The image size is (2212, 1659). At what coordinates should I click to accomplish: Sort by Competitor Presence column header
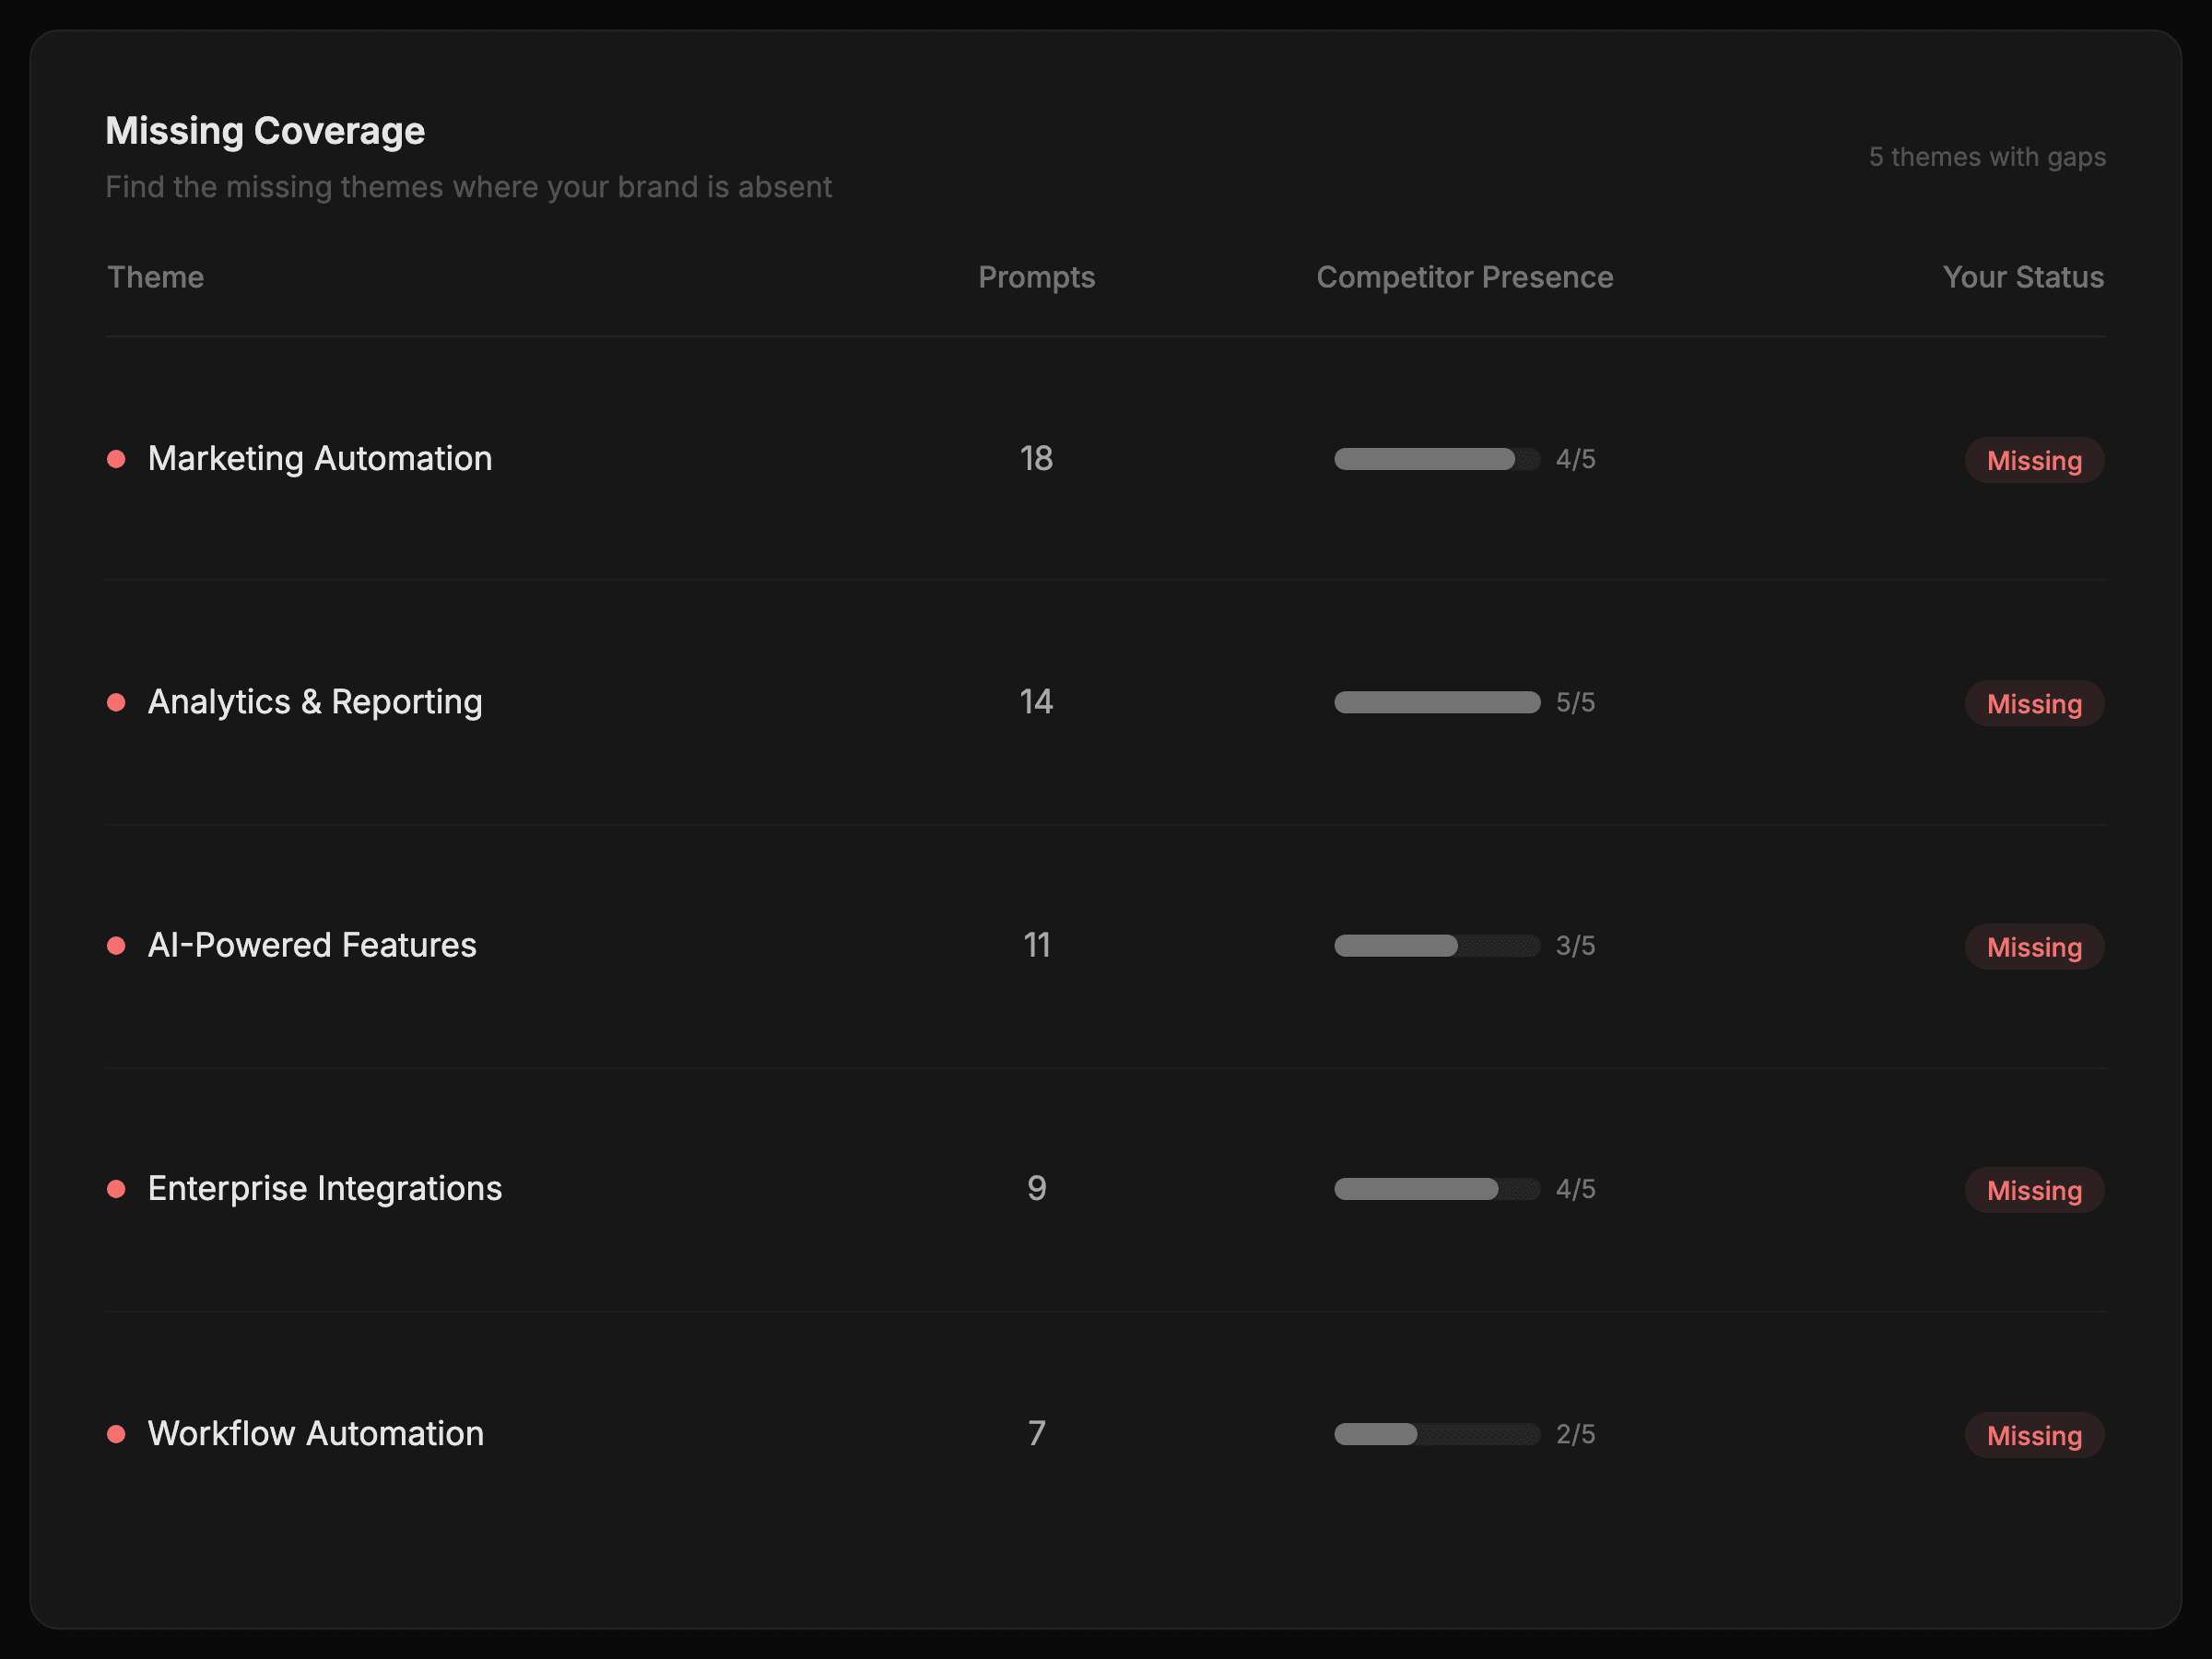1464,277
